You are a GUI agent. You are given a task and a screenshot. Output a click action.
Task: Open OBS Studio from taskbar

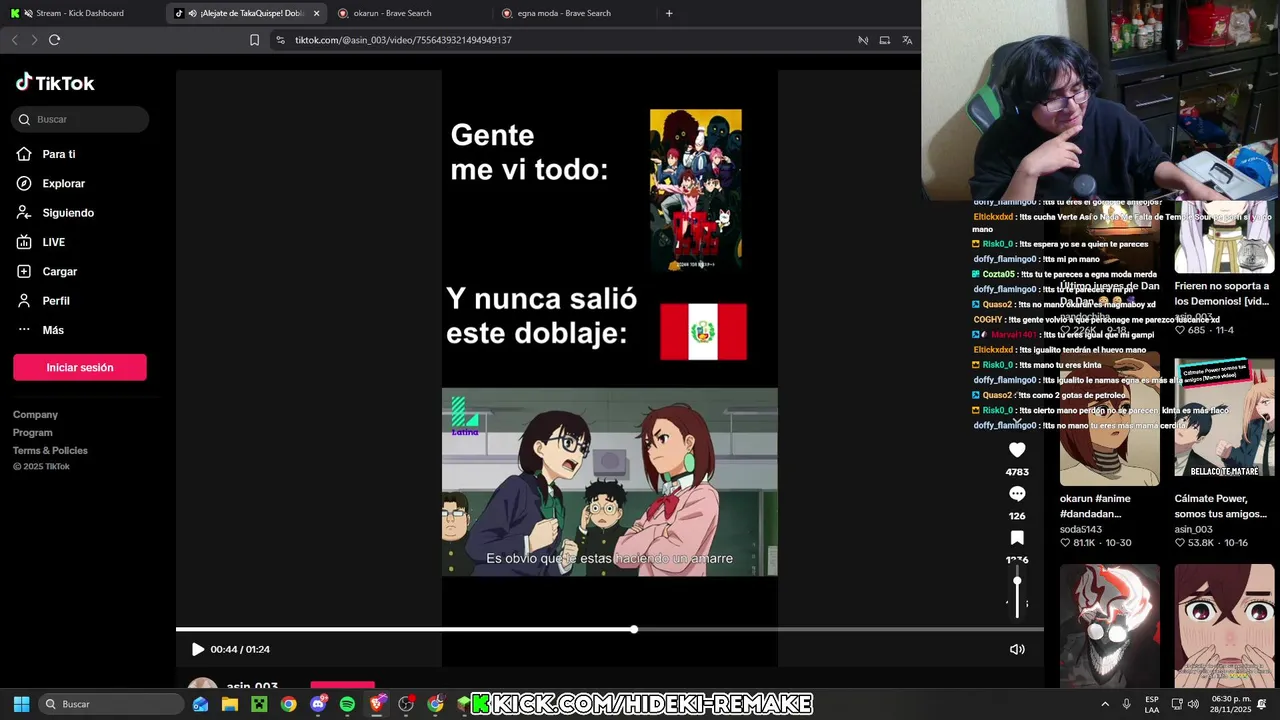tap(406, 704)
